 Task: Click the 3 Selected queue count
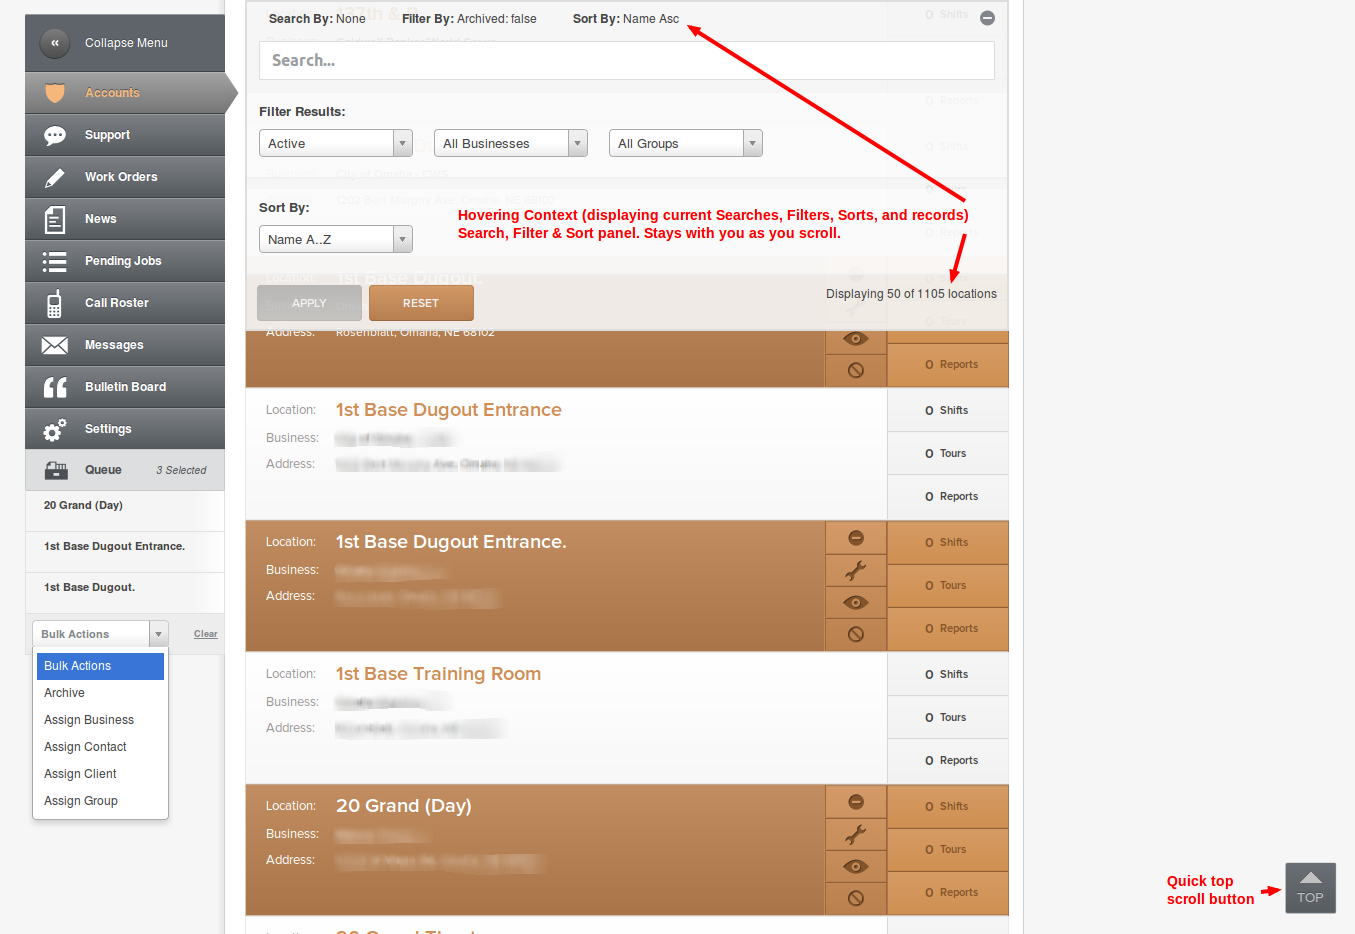click(181, 470)
